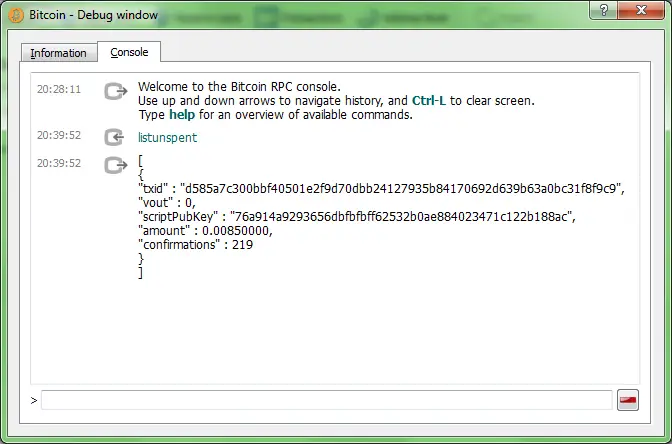This screenshot has width=672, height=444.
Task: Click the > prompt symbol
Action: click(34, 401)
